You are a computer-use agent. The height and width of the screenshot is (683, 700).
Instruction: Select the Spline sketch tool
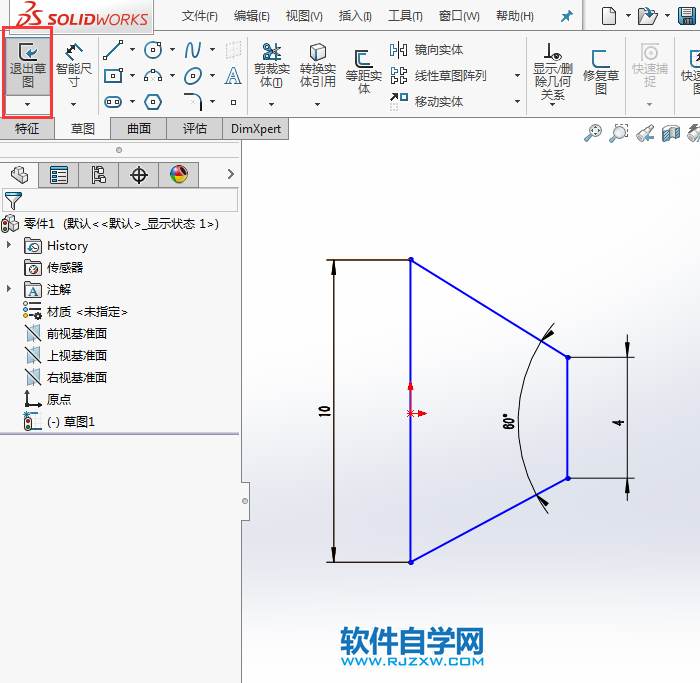(193, 50)
